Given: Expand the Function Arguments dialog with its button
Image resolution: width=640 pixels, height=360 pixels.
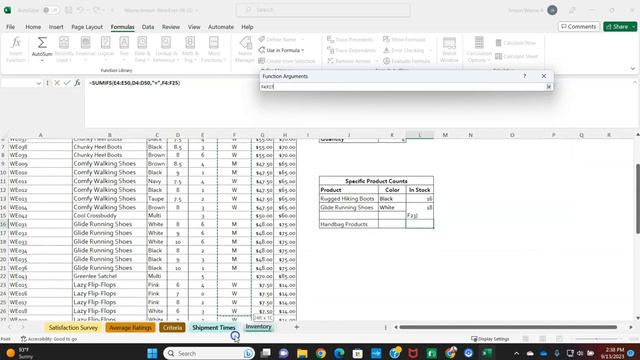Looking at the screenshot, I should [x=549, y=87].
